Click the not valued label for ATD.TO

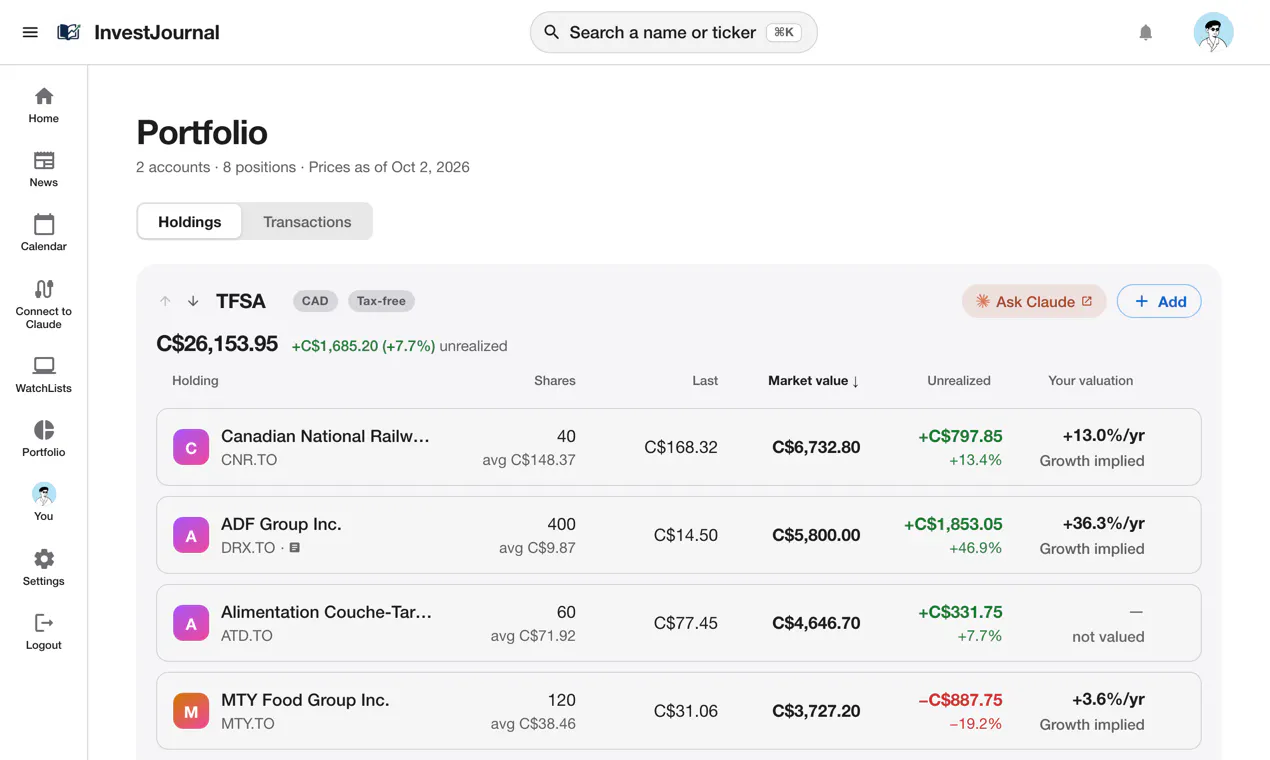pyautogui.click(x=1108, y=636)
